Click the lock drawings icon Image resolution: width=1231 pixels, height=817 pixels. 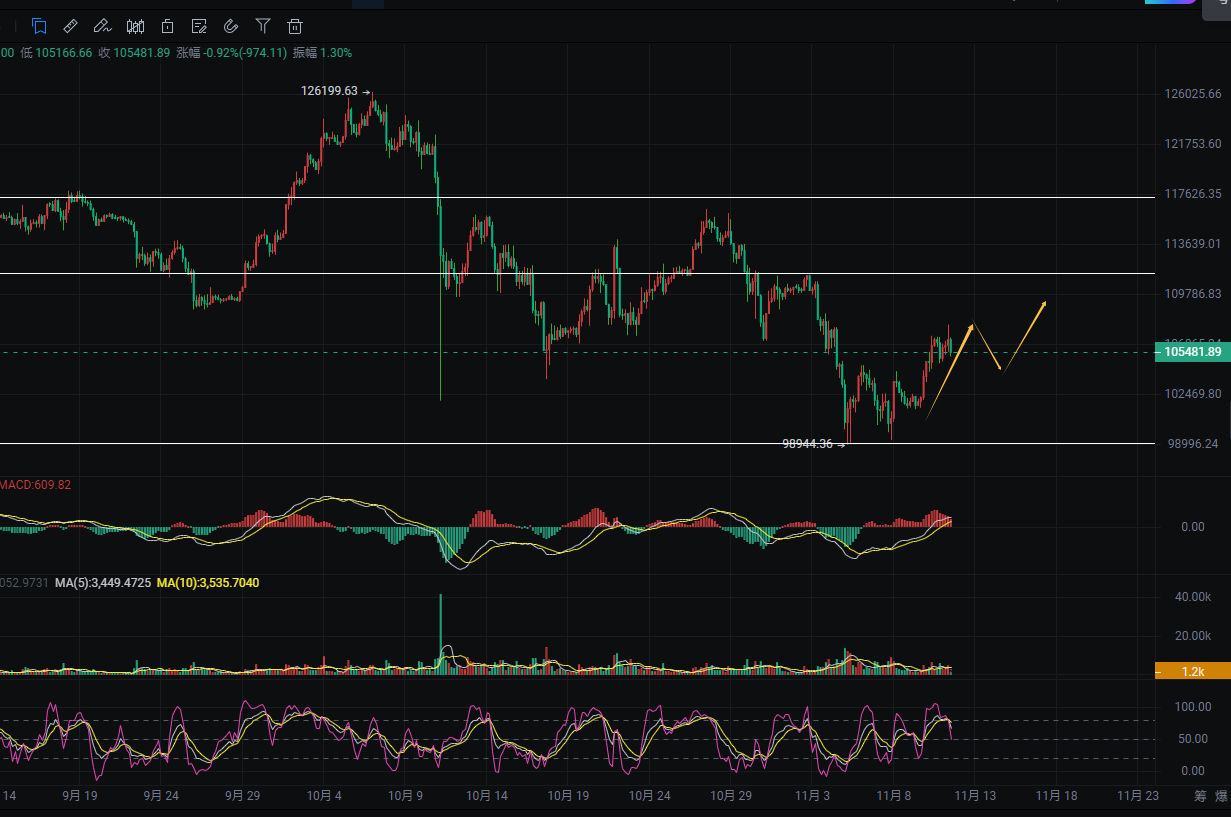[x=168, y=26]
